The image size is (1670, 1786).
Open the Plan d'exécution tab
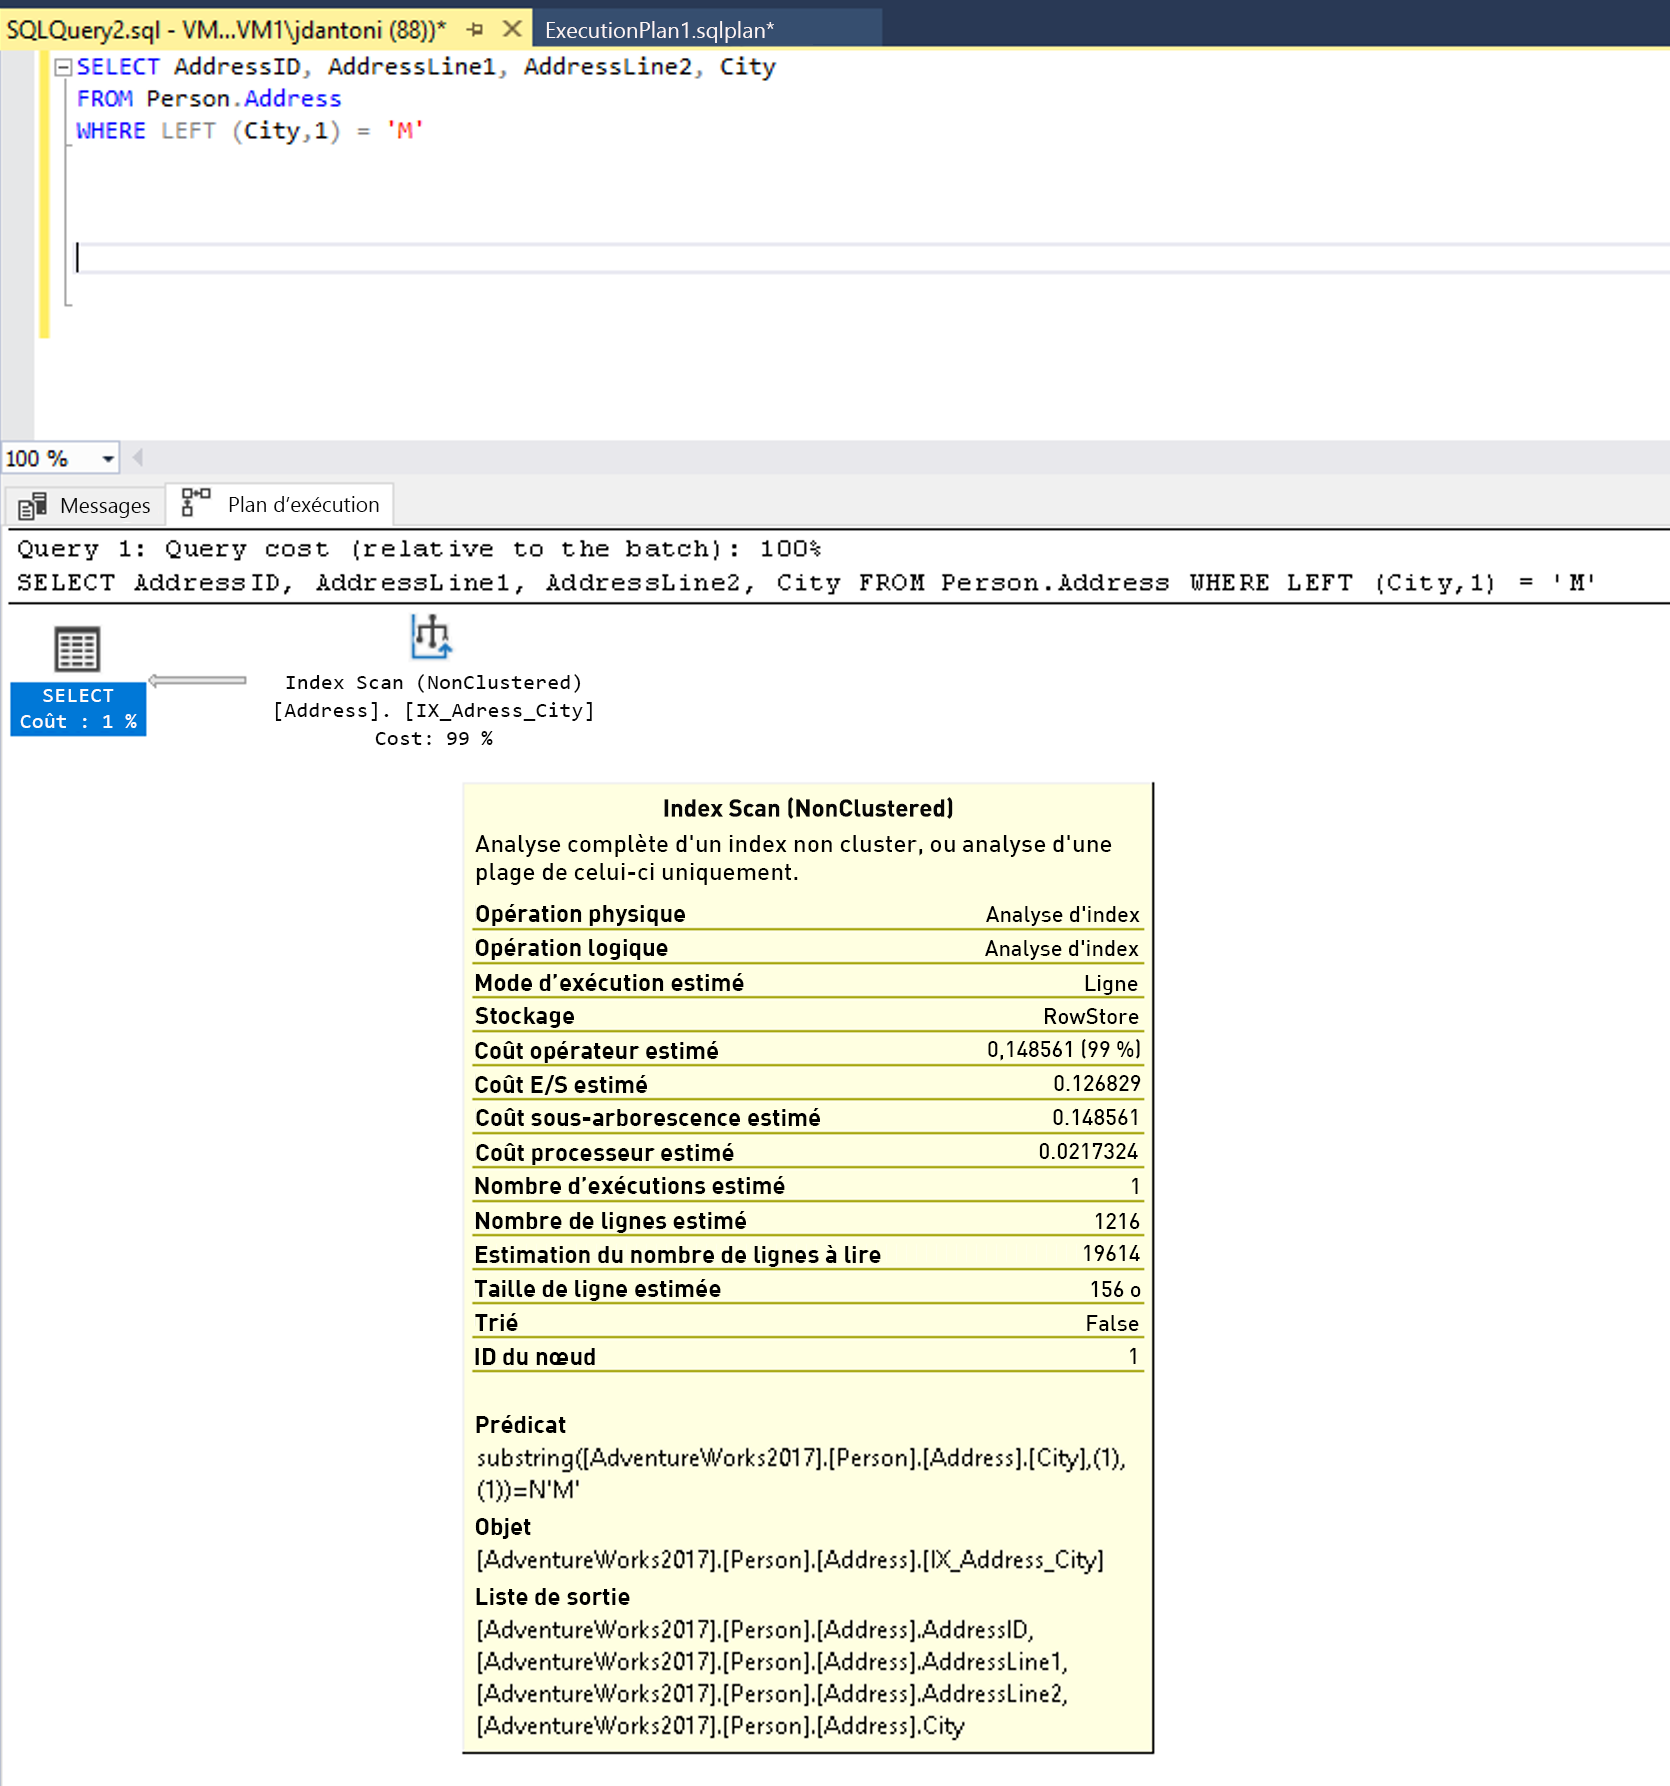point(281,505)
